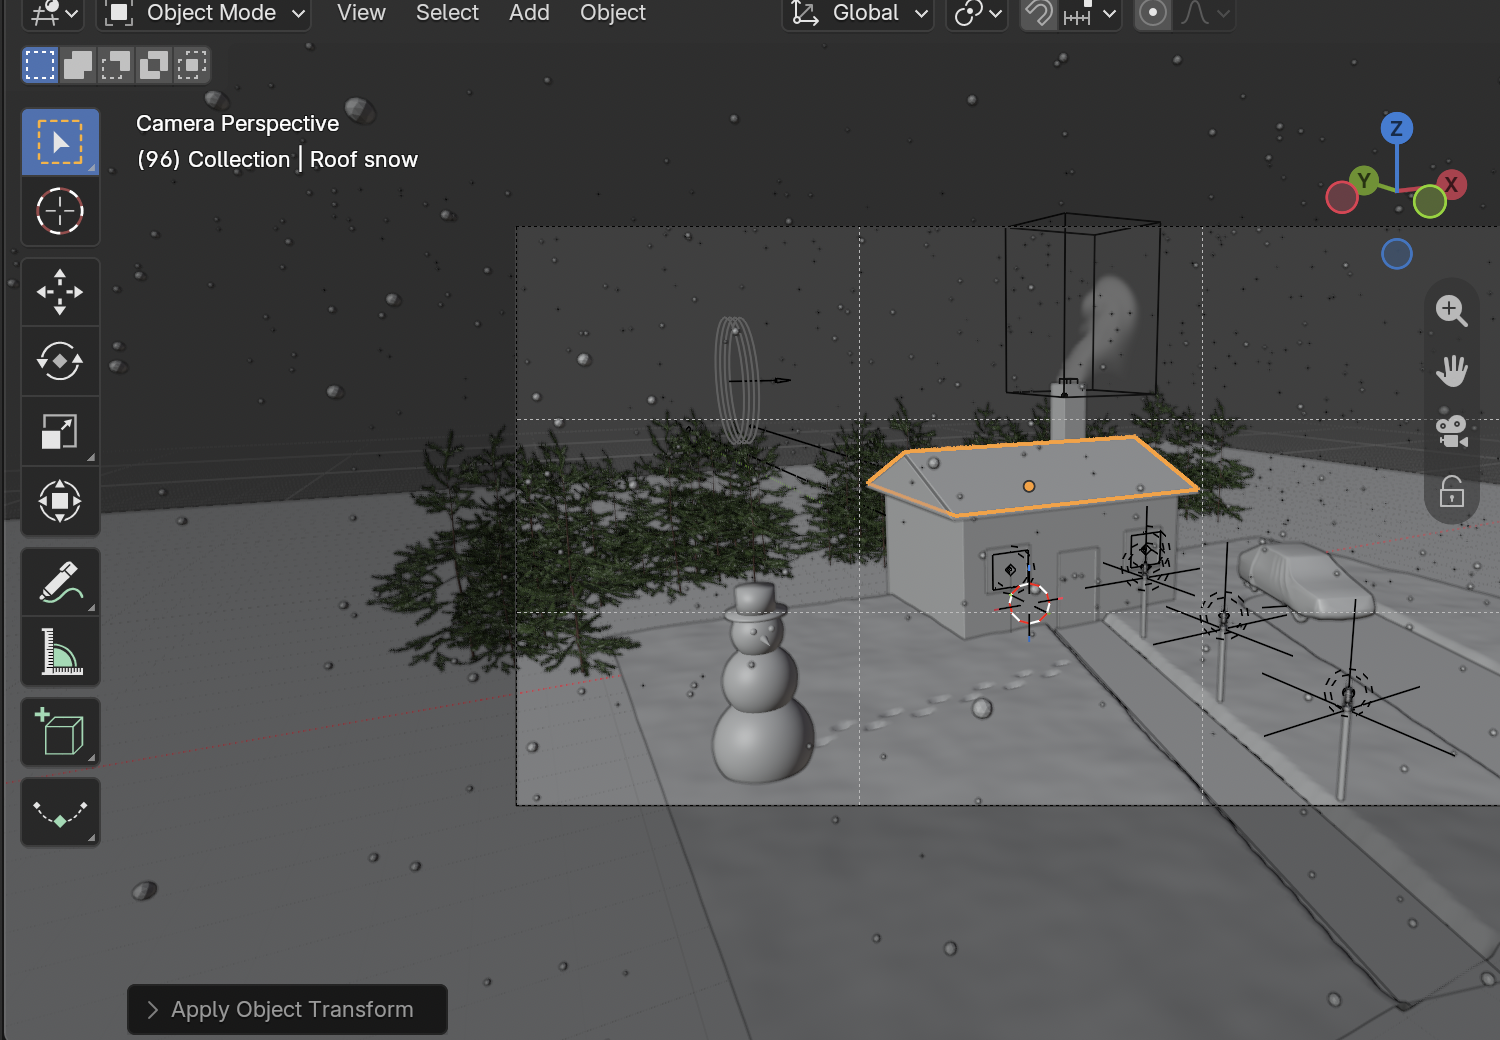This screenshot has width=1500, height=1040.
Task: Click the "(96) Collection | Roof snow" label
Action: coord(277,160)
